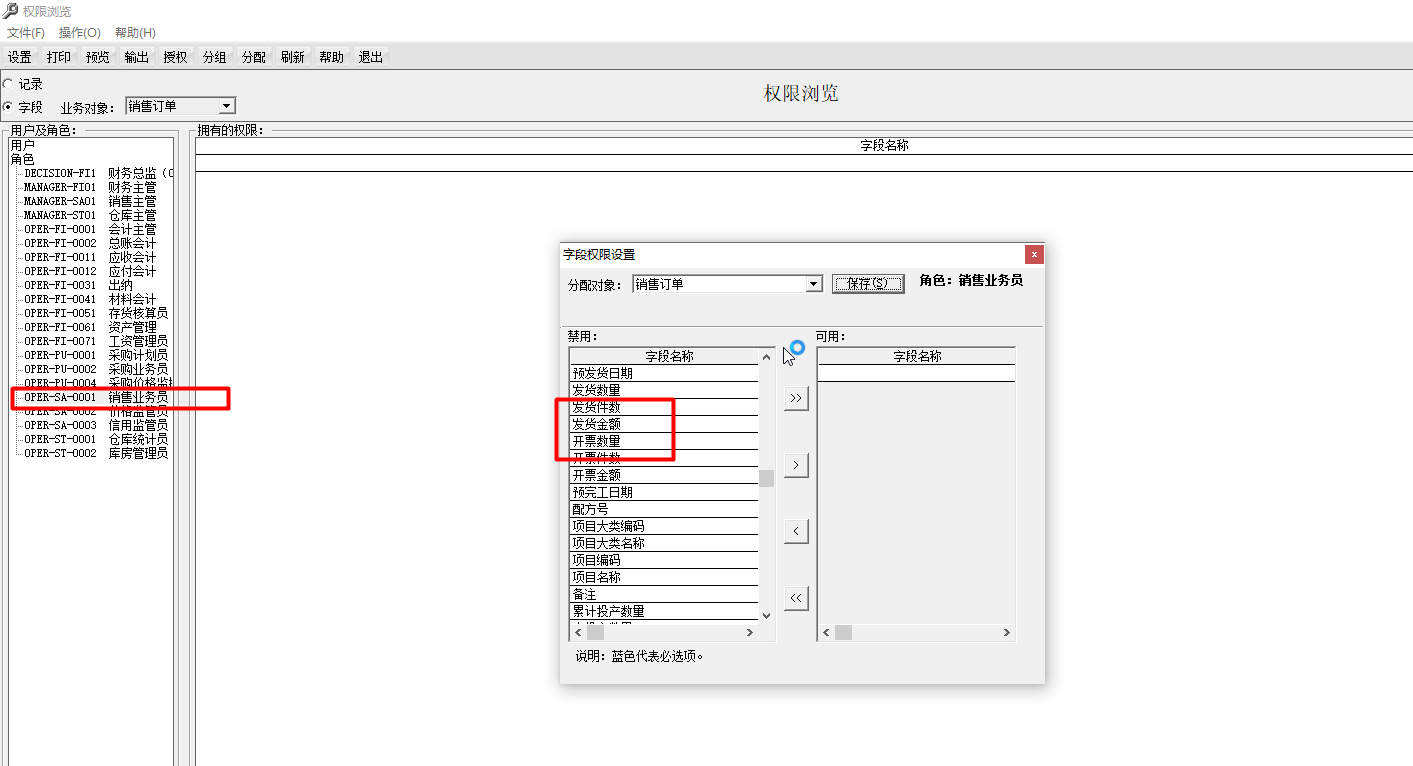Viewport: 1413px width, 766px height.
Task: Select role DECISION-FI1 财务总监
Action: click(97, 173)
